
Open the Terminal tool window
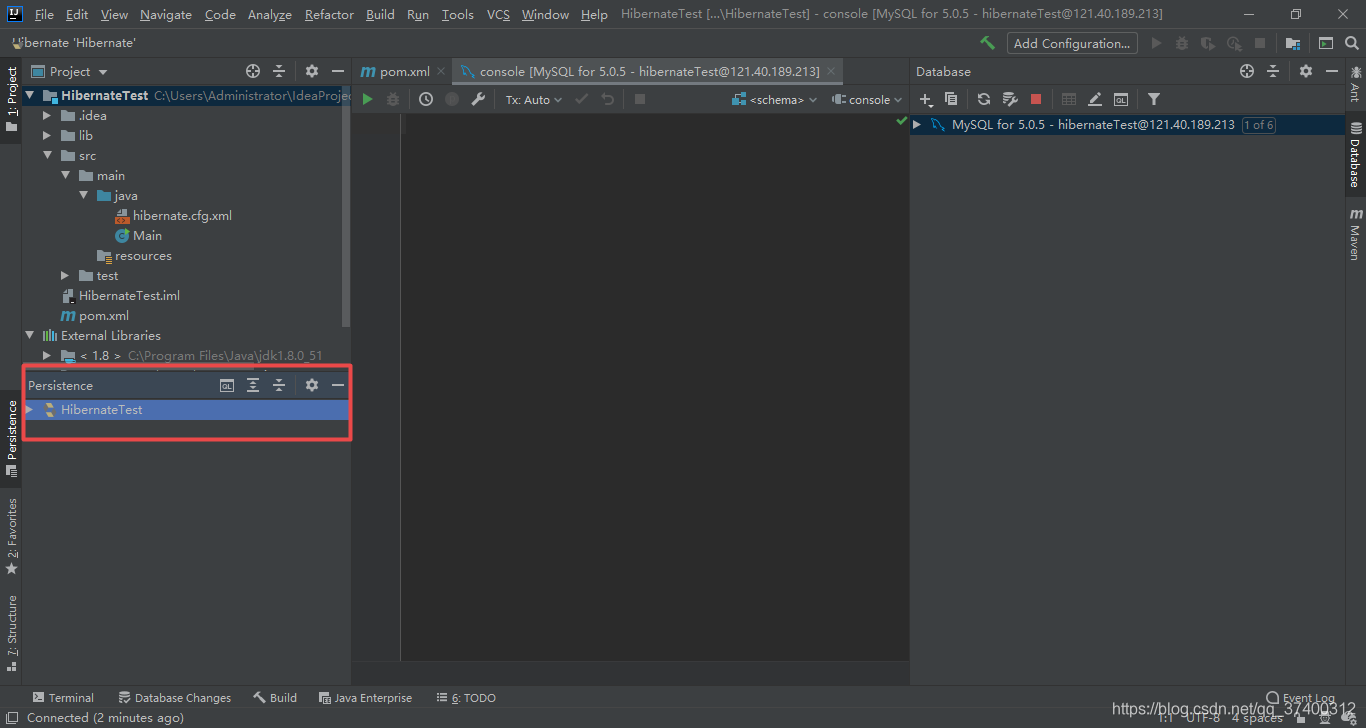[63, 698]
